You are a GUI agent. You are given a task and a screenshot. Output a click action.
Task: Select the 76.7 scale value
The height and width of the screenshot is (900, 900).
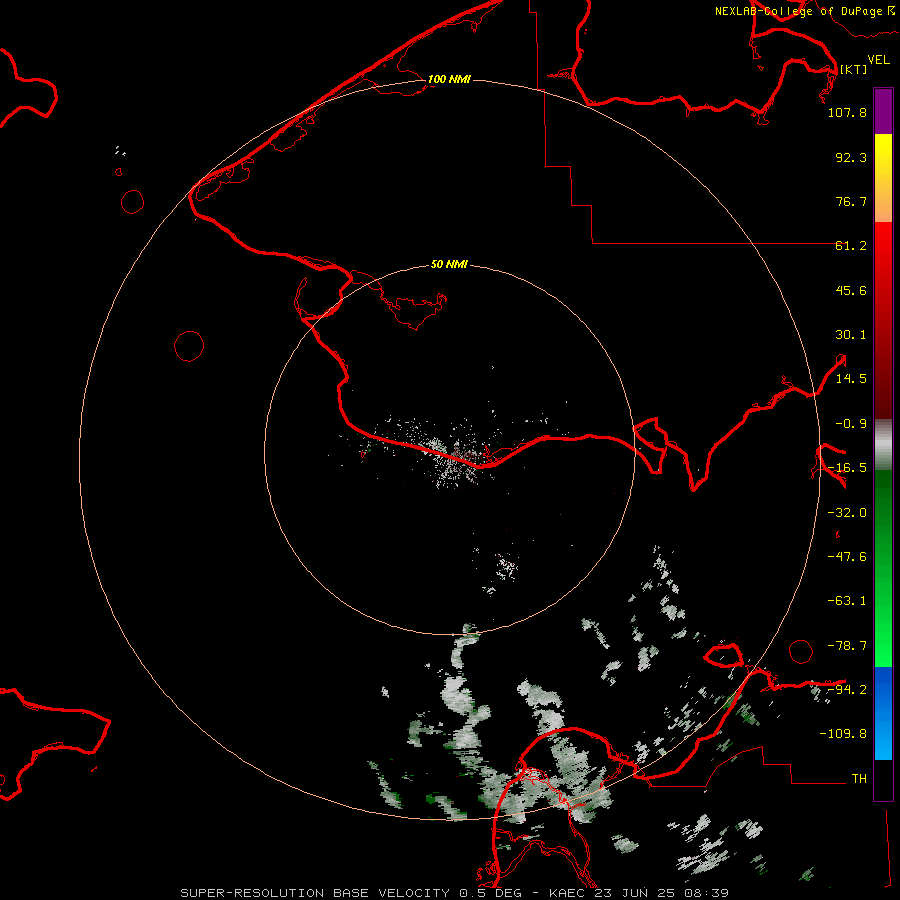tap(851, 201)
